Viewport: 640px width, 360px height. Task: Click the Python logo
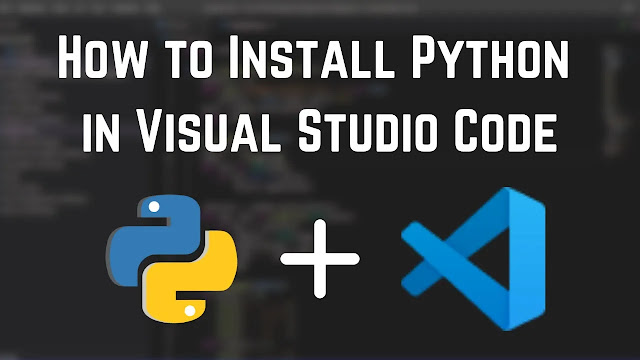(172, 259)
